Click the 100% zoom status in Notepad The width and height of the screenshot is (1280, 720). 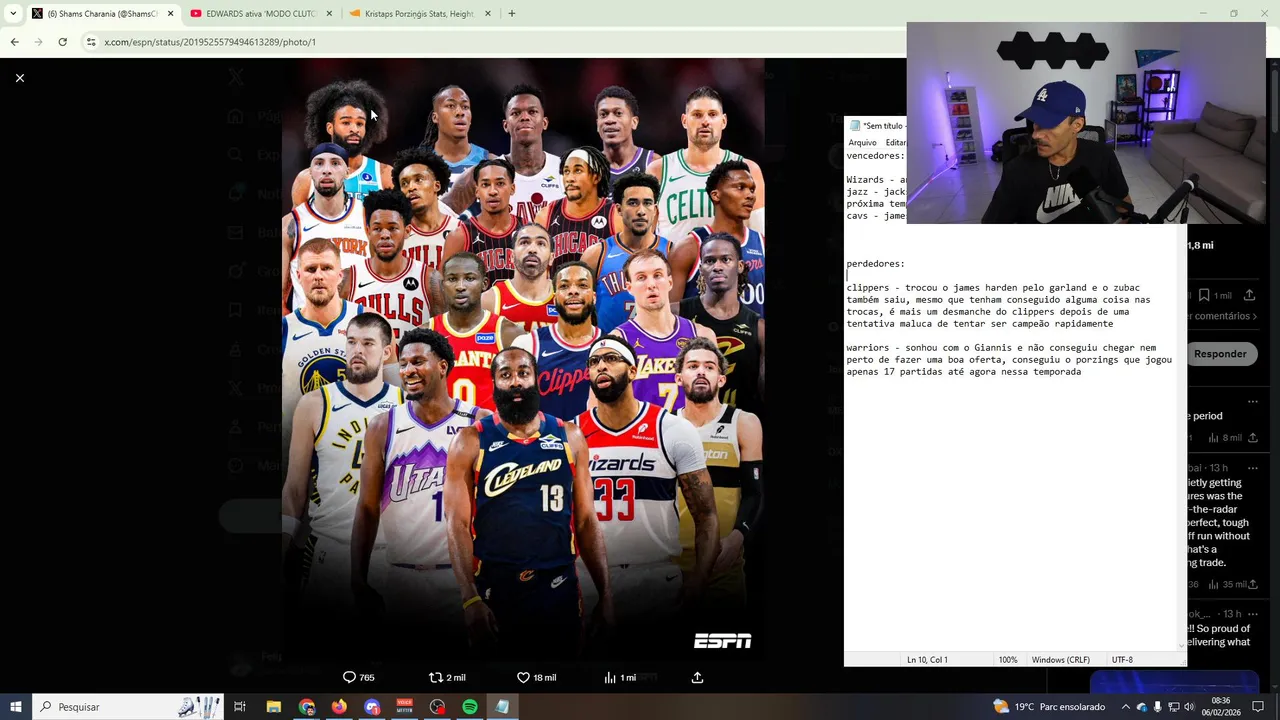(1008, 660)
